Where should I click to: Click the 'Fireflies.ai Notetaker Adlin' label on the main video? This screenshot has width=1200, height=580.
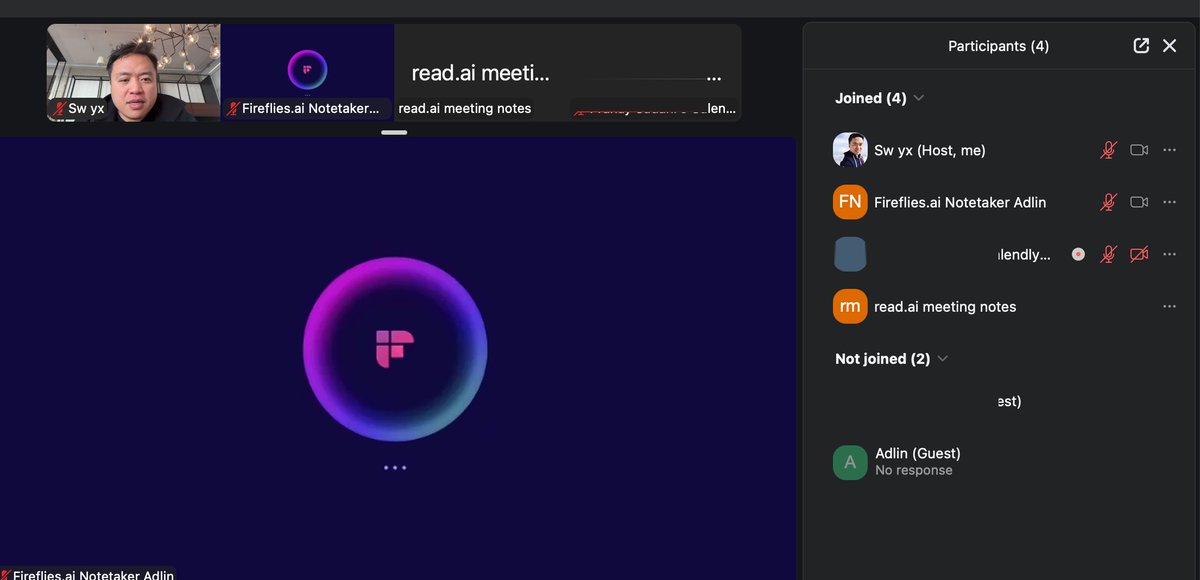pos(93,575)
